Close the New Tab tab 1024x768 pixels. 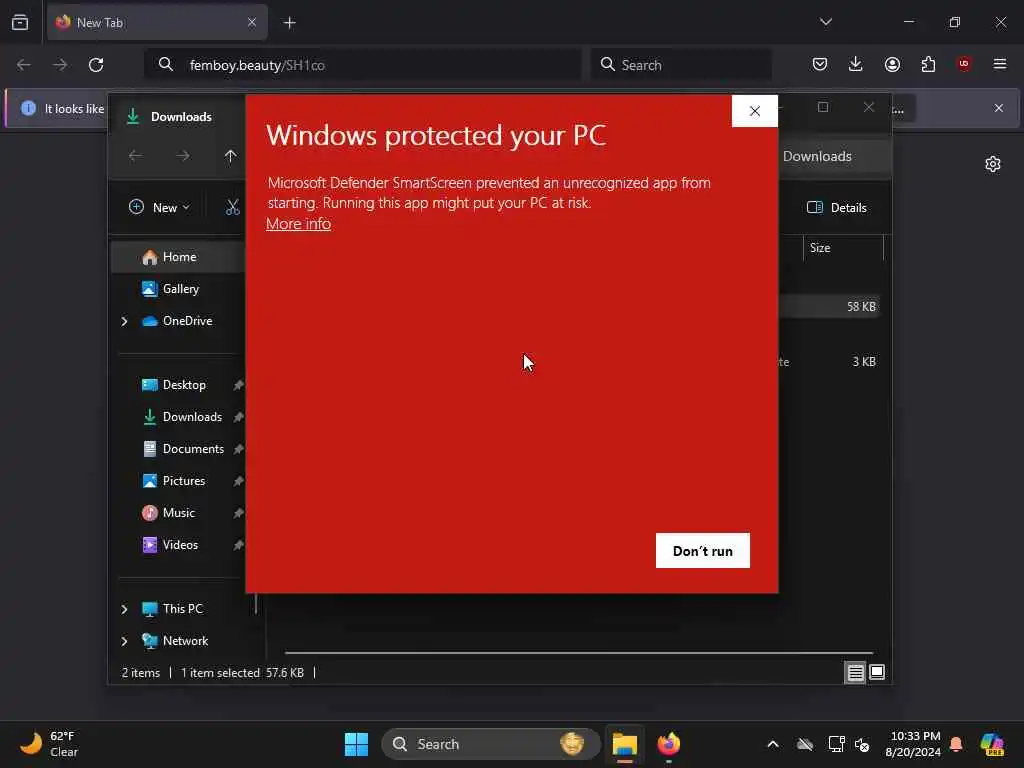[x=251, y=22]
